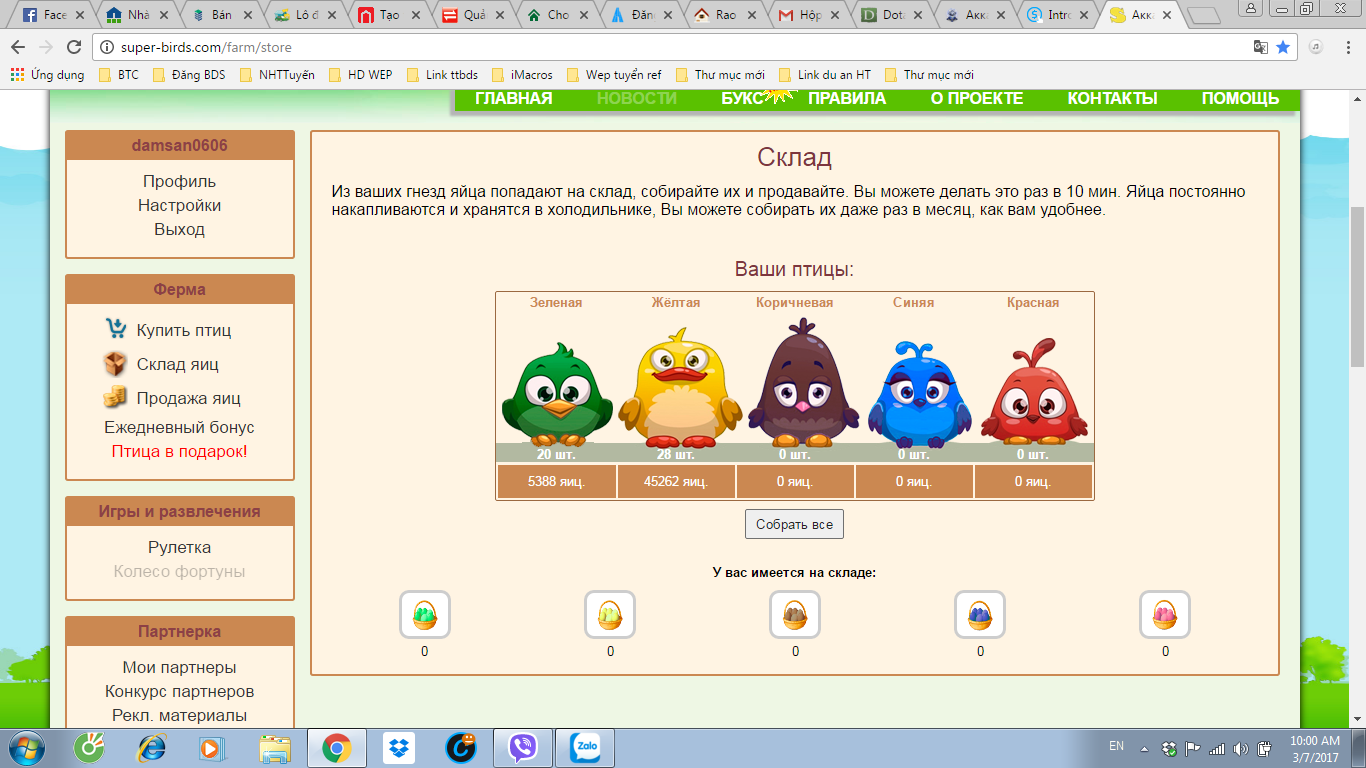
Task: Open the Link du an HT bookmark folder
Action: click(824, 74)
